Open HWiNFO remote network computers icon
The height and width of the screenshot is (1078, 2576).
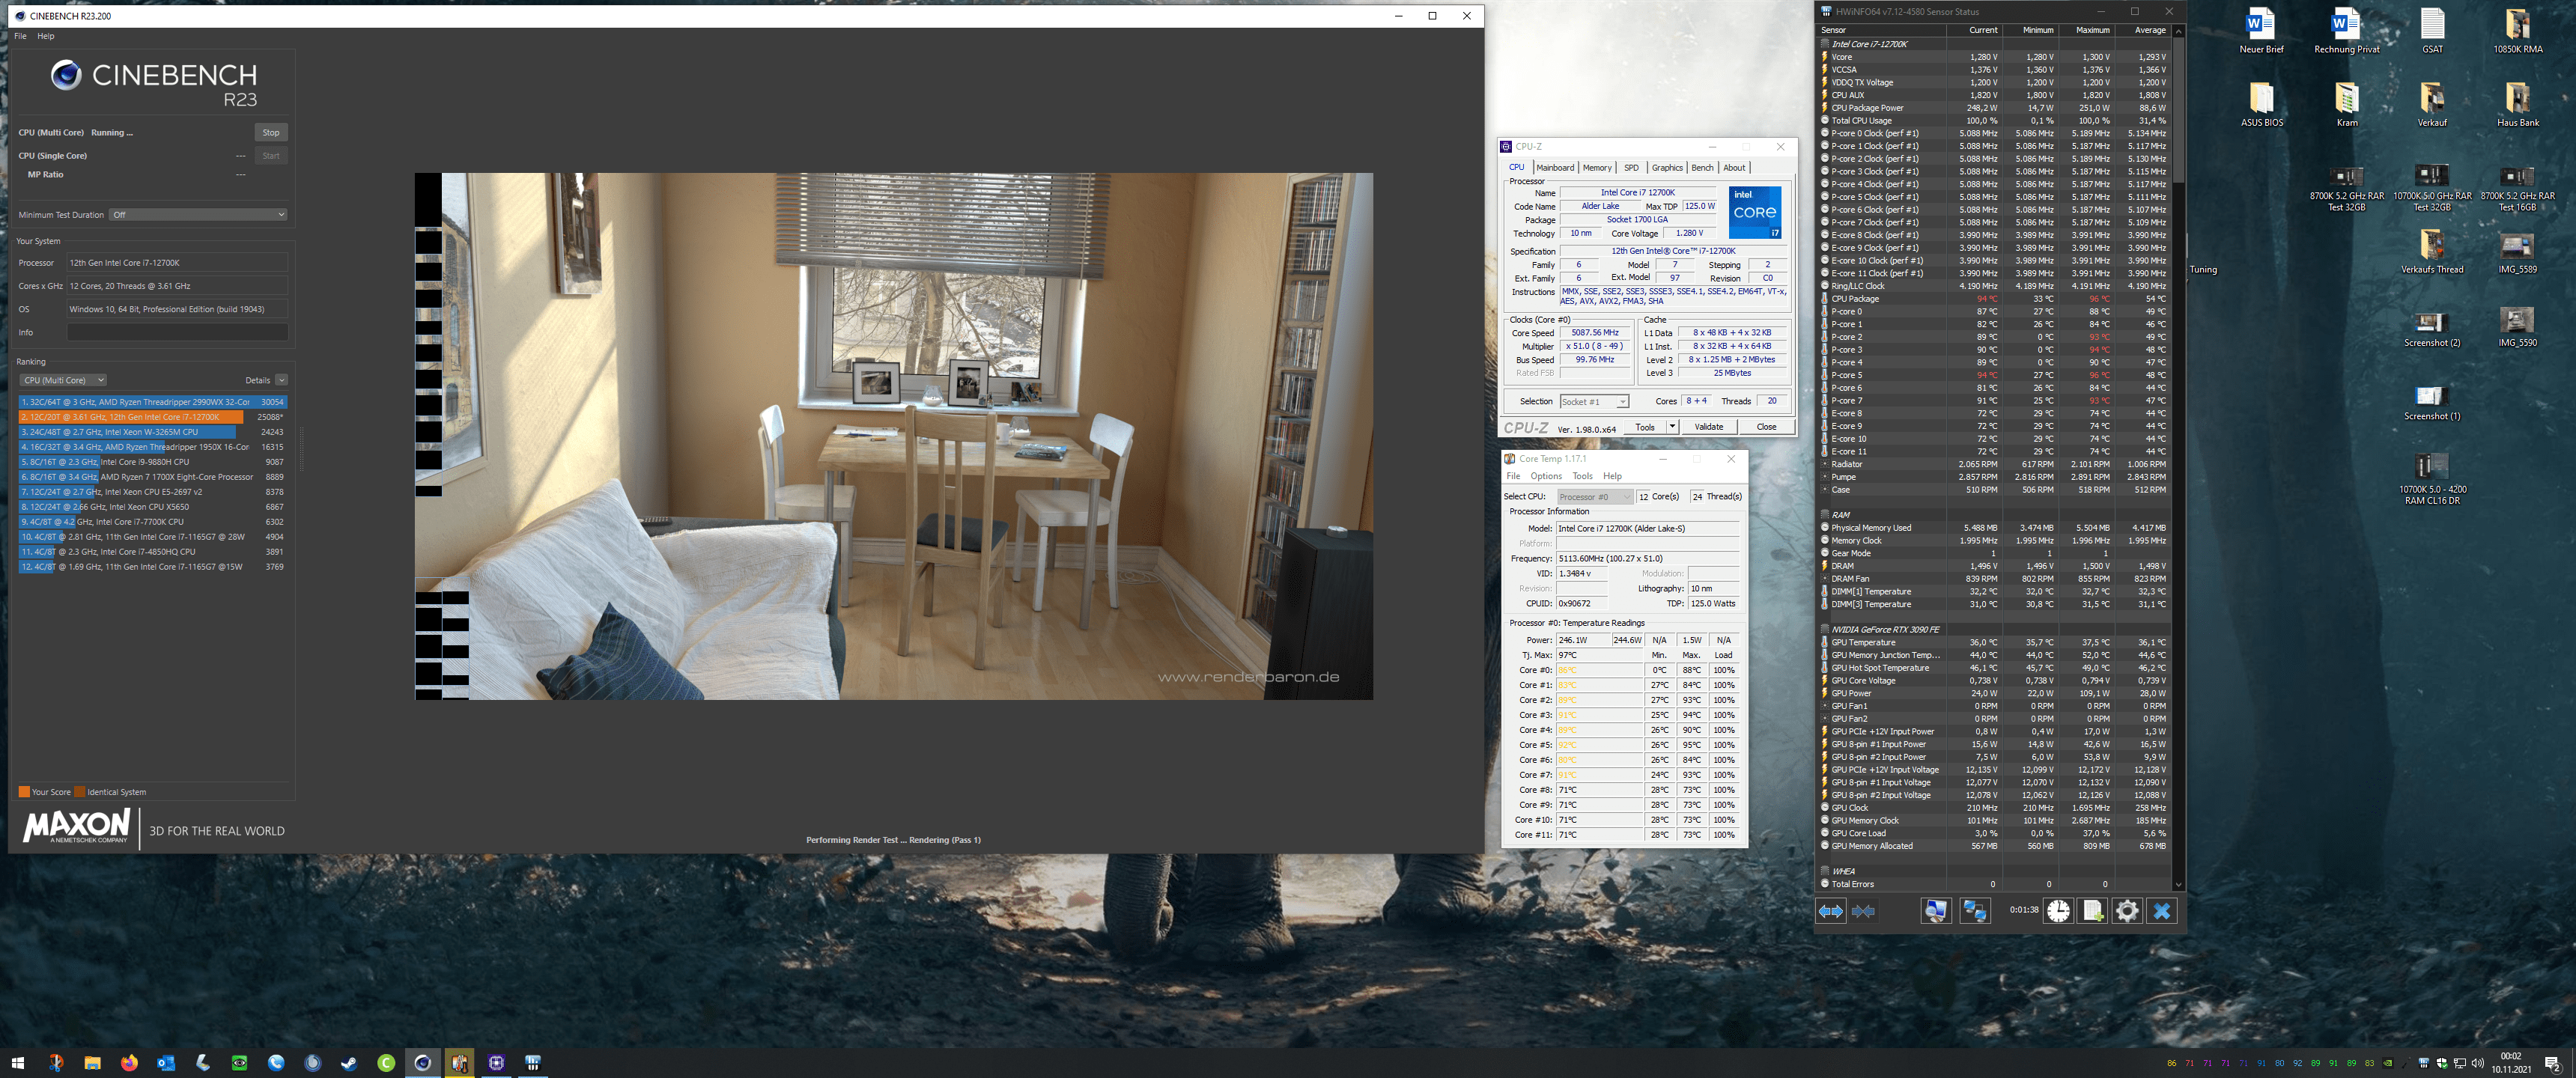pyautogui.click(x=1974, y=910)
